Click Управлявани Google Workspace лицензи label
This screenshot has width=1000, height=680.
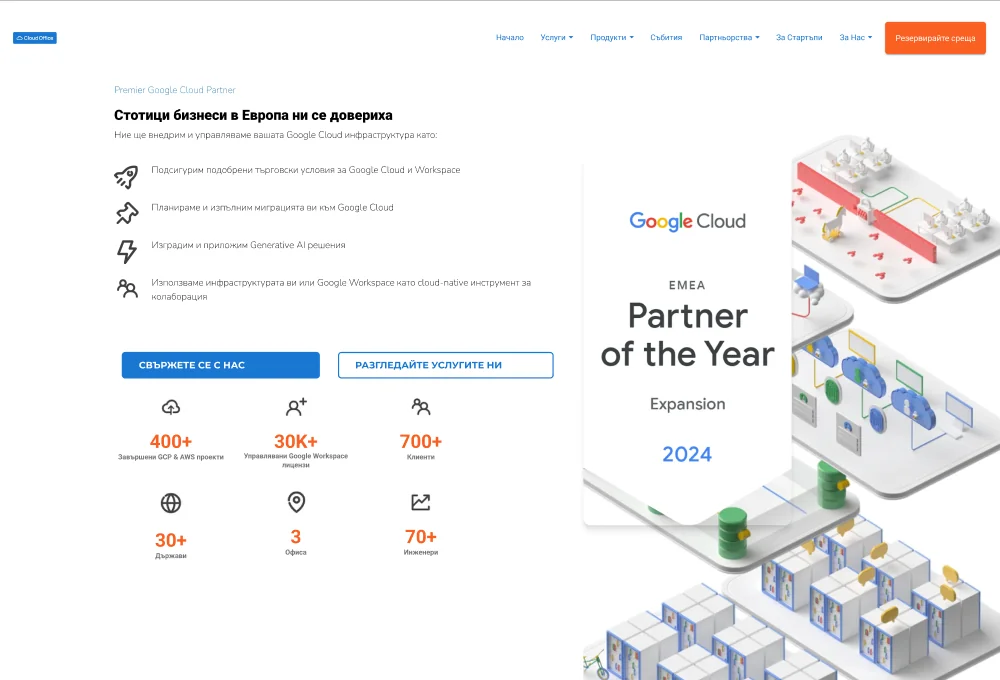(x=296, y=461)
